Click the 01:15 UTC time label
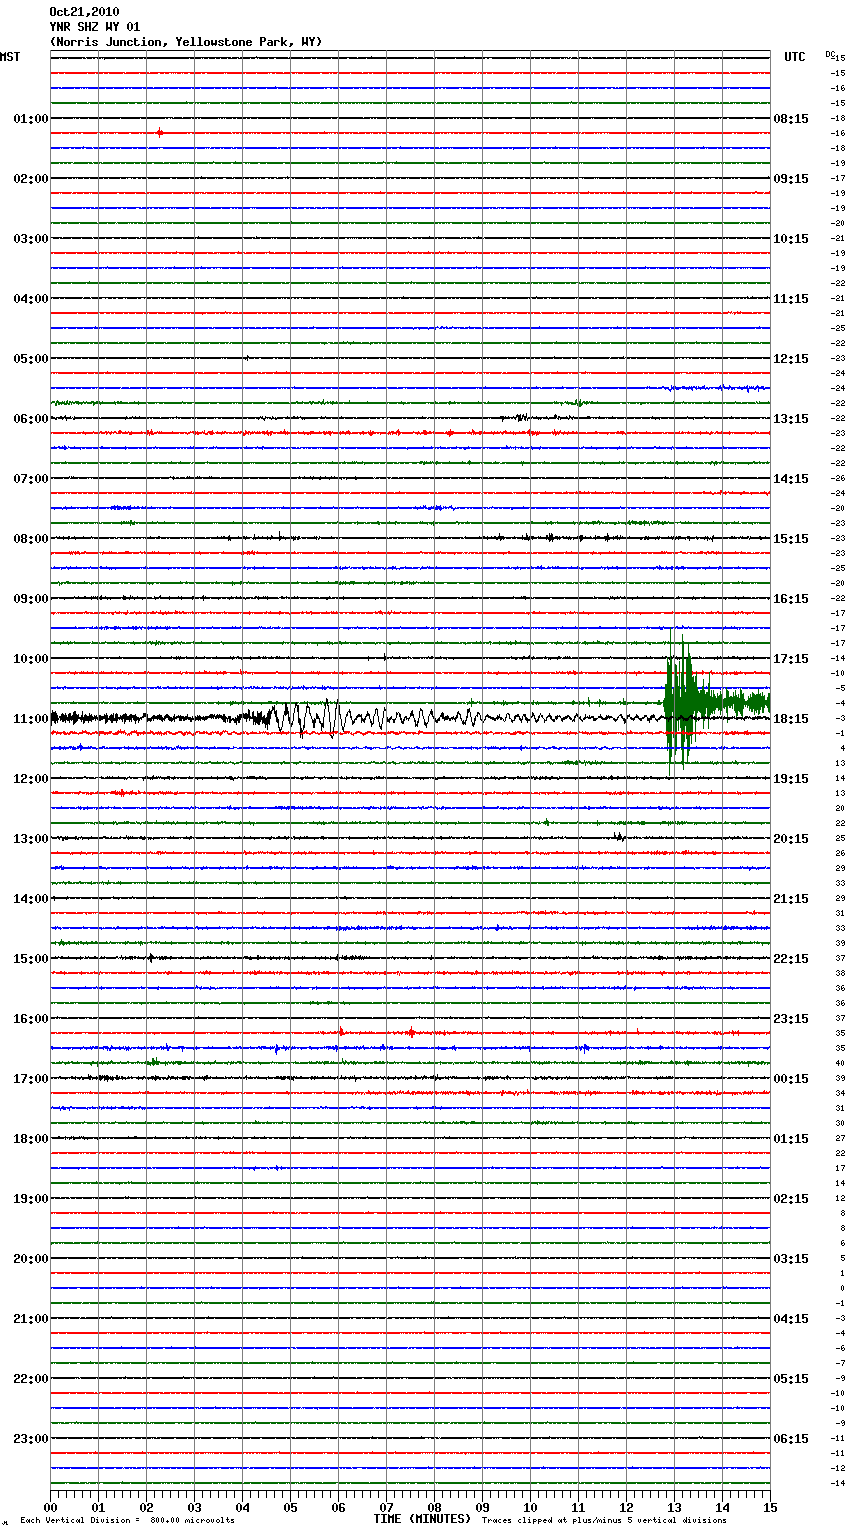850x1534 pixels. [x=791, y=1139]
